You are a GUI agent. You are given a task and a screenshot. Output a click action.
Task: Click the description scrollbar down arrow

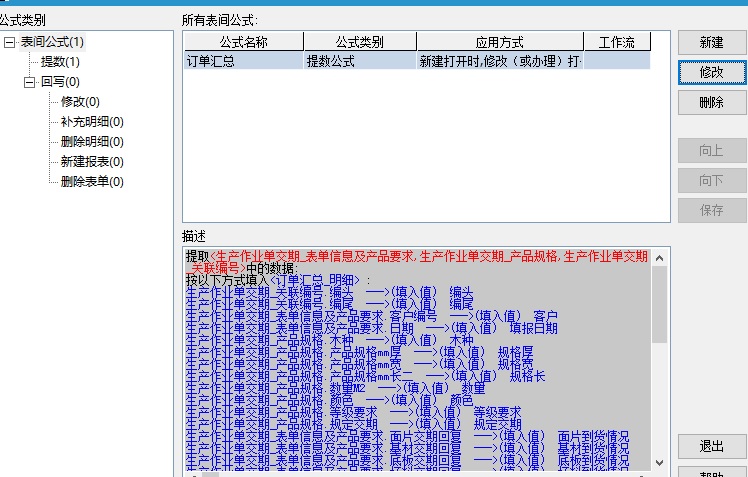[x=659, y=461]
